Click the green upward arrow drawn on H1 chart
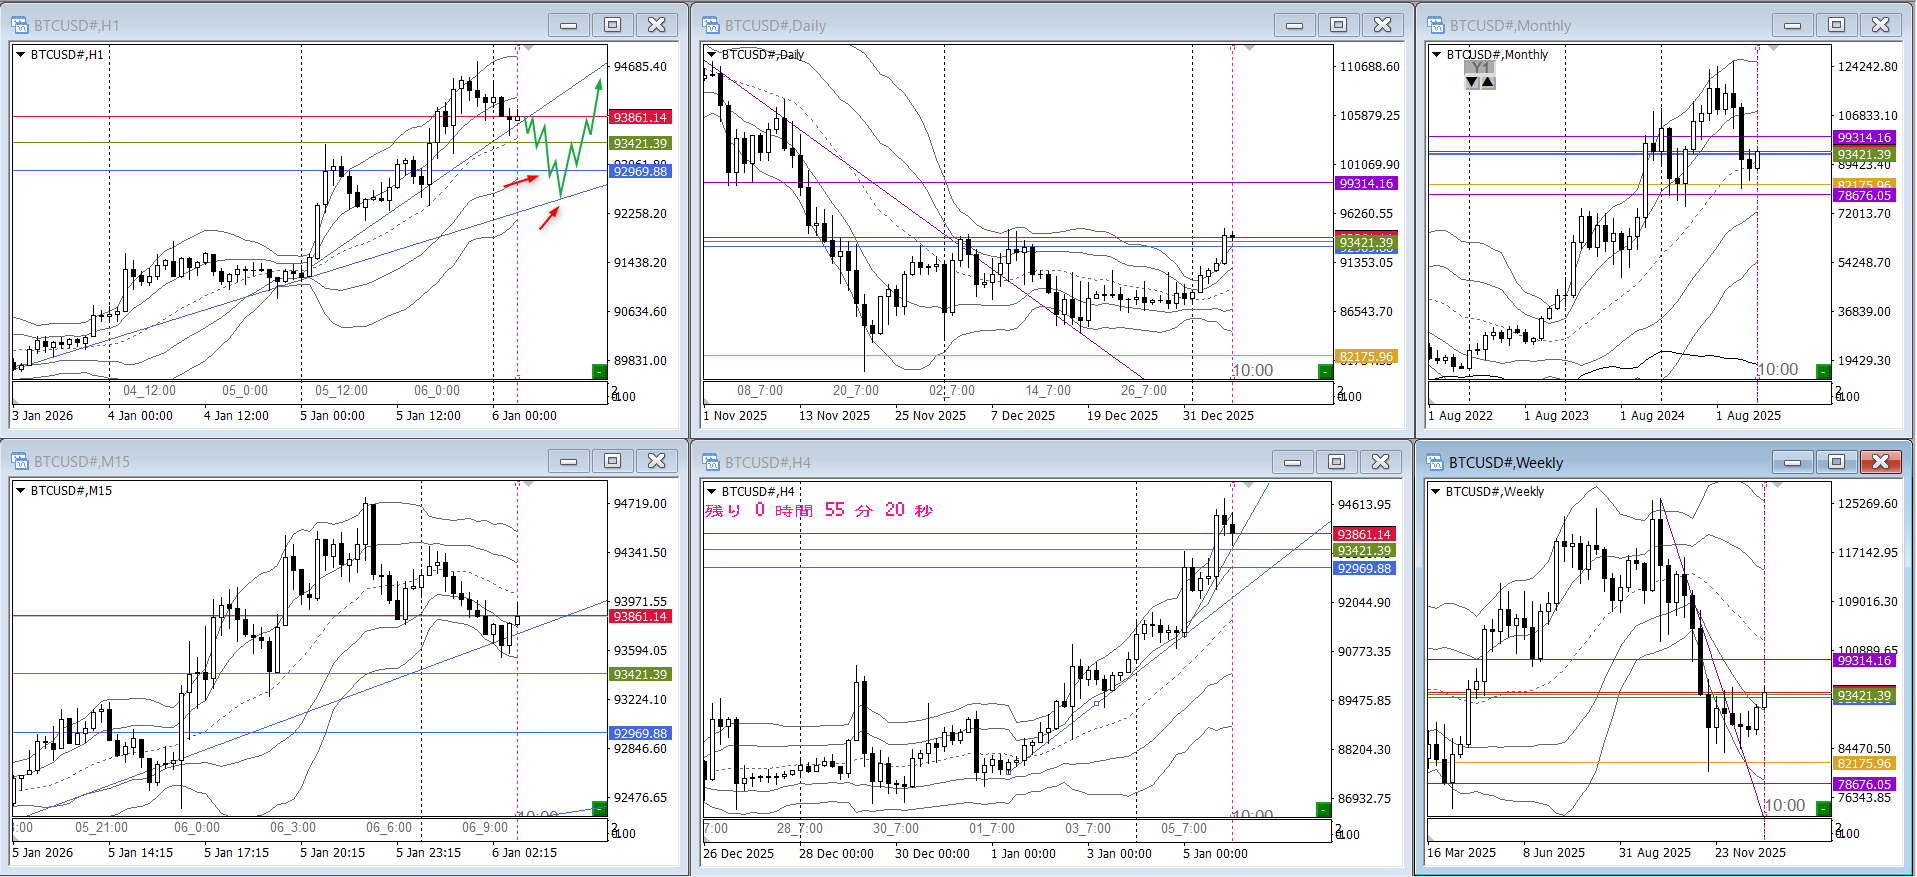The height and width of the screenshot is (877, 1917). tap(598, 86)
